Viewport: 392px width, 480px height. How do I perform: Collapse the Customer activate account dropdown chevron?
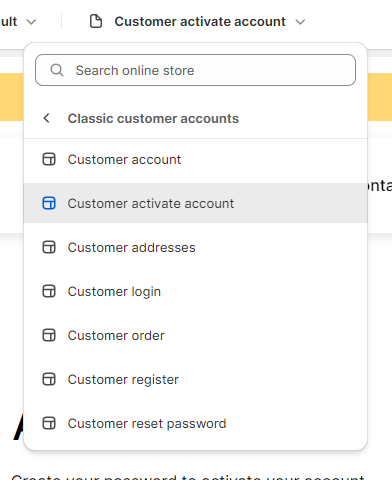300,22
